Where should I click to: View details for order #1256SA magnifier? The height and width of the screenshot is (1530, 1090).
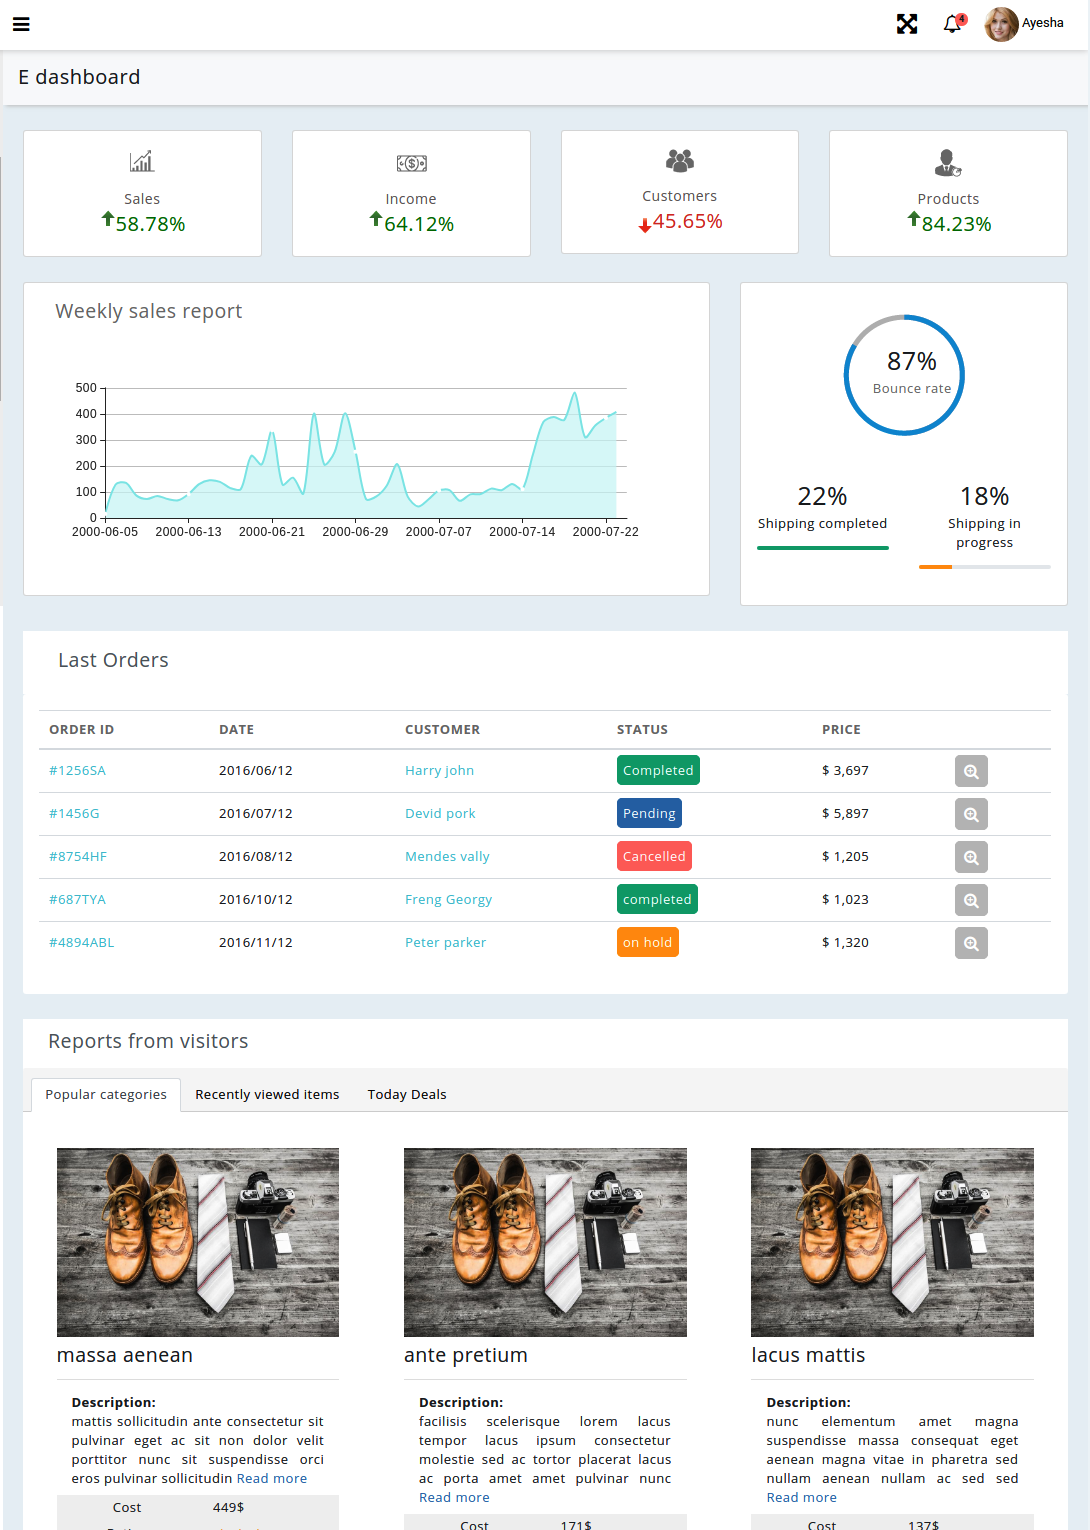pyautogui.click(x=971, y=771)
